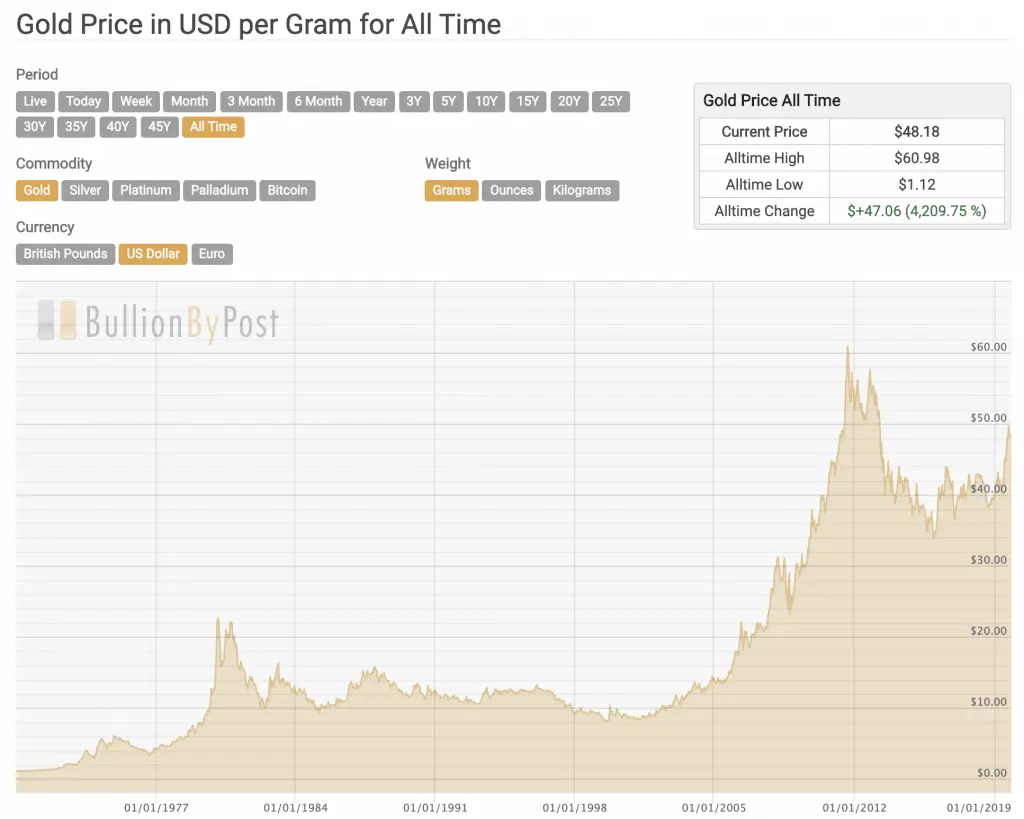
Task: Switch currency to British Pounds
Action: [x=65, y=254]
